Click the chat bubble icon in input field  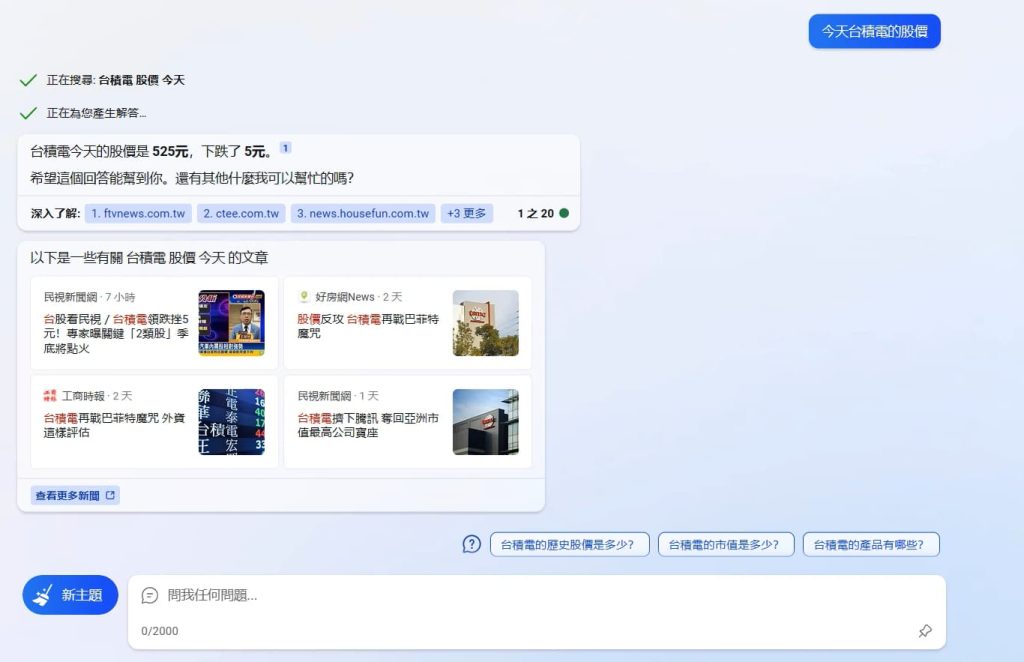coord(150,595)
